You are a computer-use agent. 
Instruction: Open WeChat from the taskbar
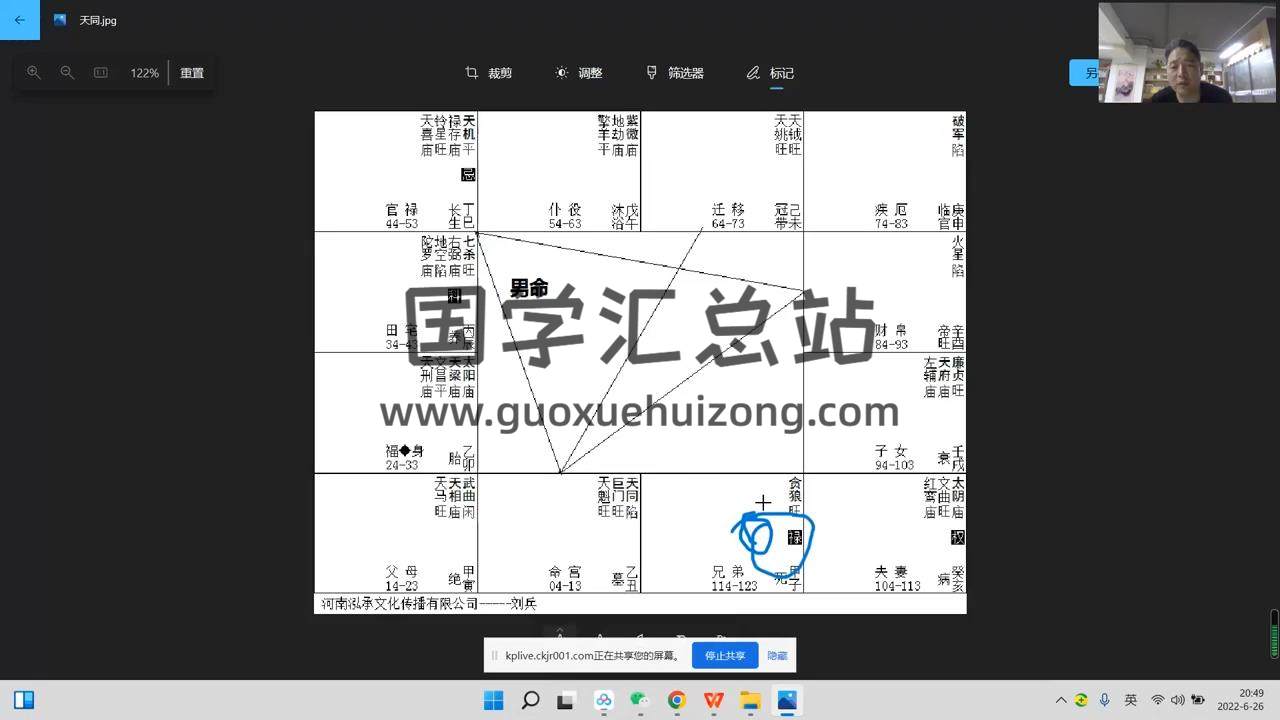click(x=640, y=700)
